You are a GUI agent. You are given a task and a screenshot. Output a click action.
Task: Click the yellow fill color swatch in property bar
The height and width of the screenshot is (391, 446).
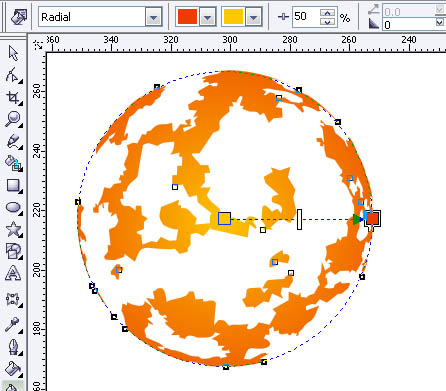pyautogui.click(x=234, y=17)
